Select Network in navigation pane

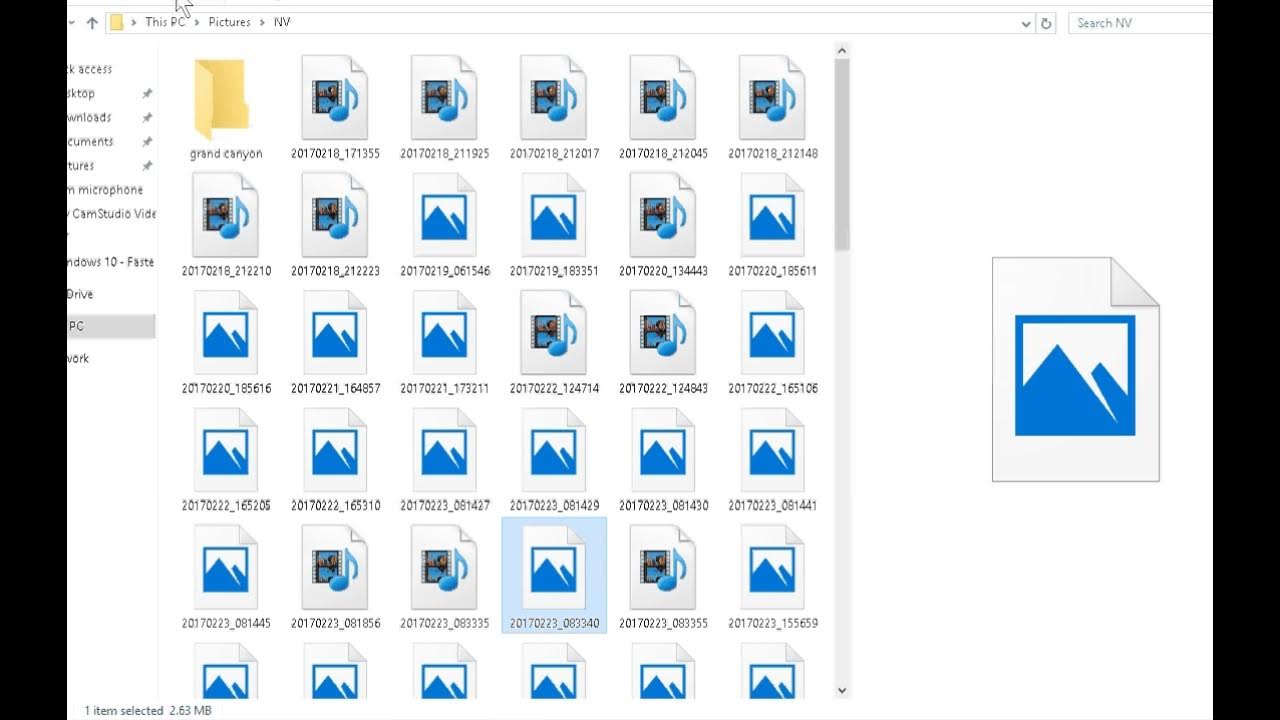(x=79, y=358)
